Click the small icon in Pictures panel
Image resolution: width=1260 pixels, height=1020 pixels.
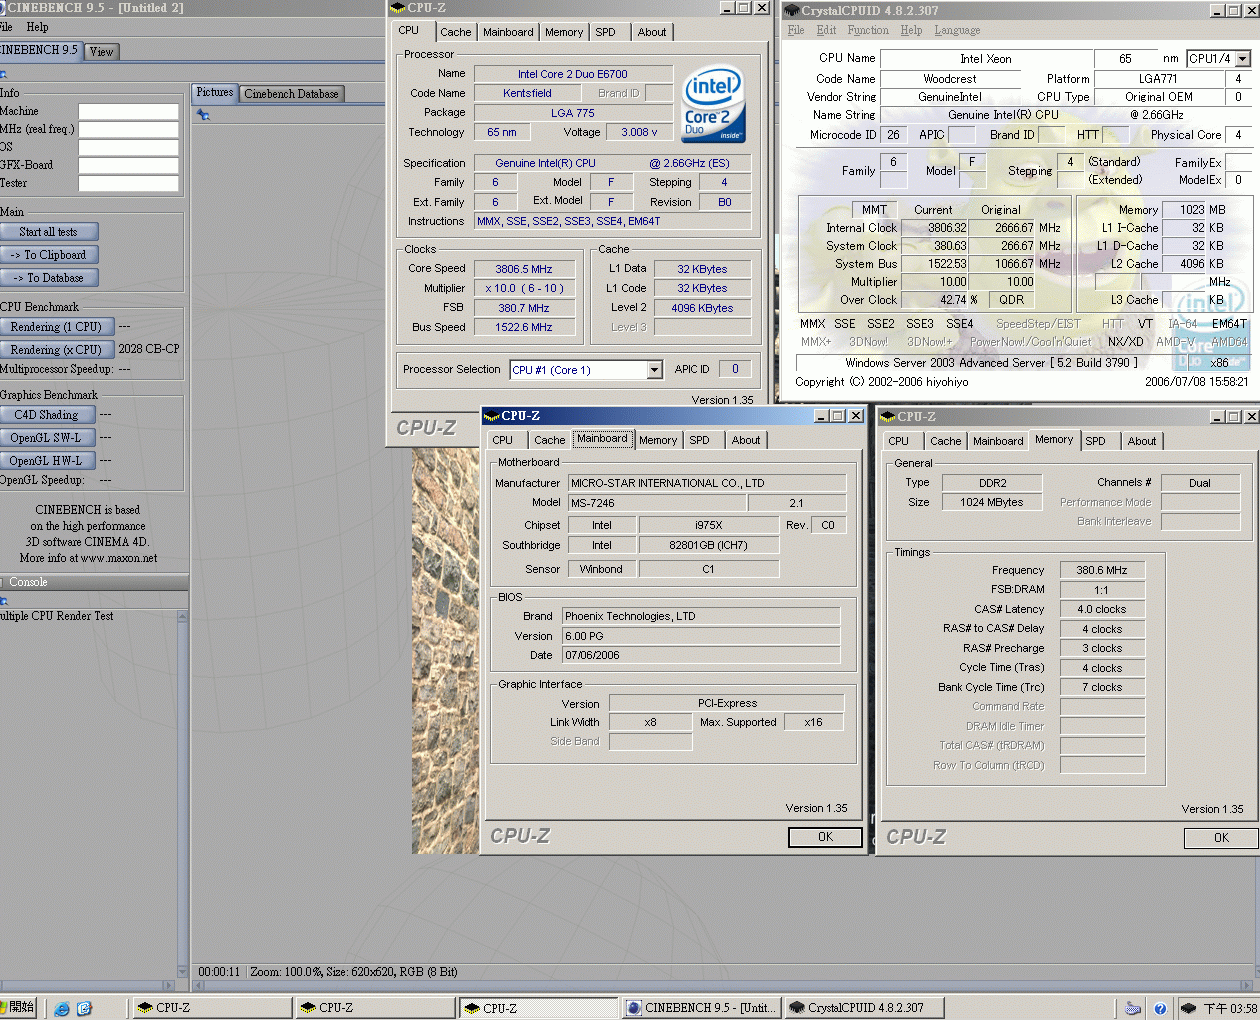tap(203, 115)
